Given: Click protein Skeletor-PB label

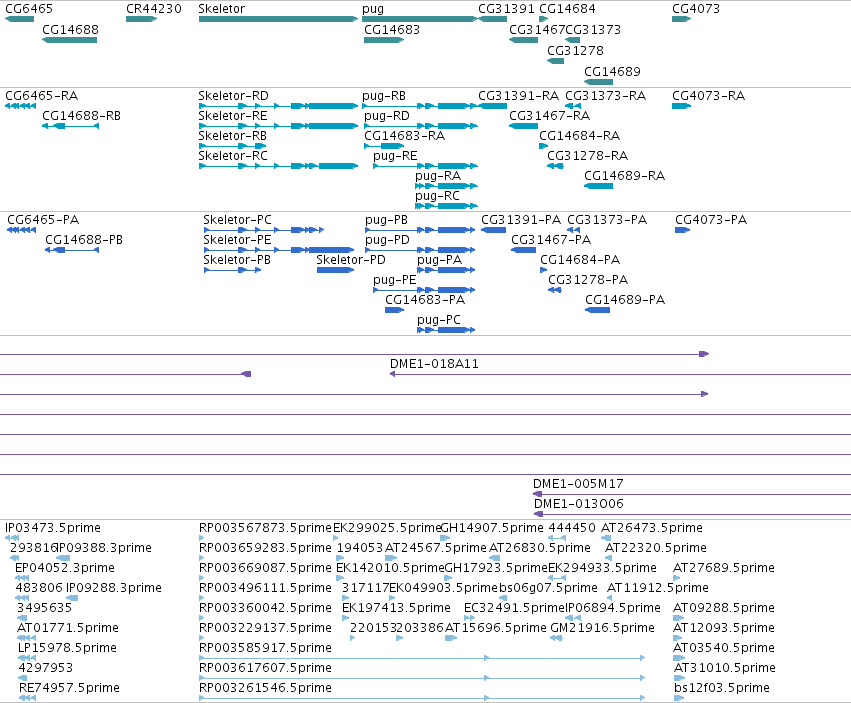Looking at the screenshot, I should point(237,260).
